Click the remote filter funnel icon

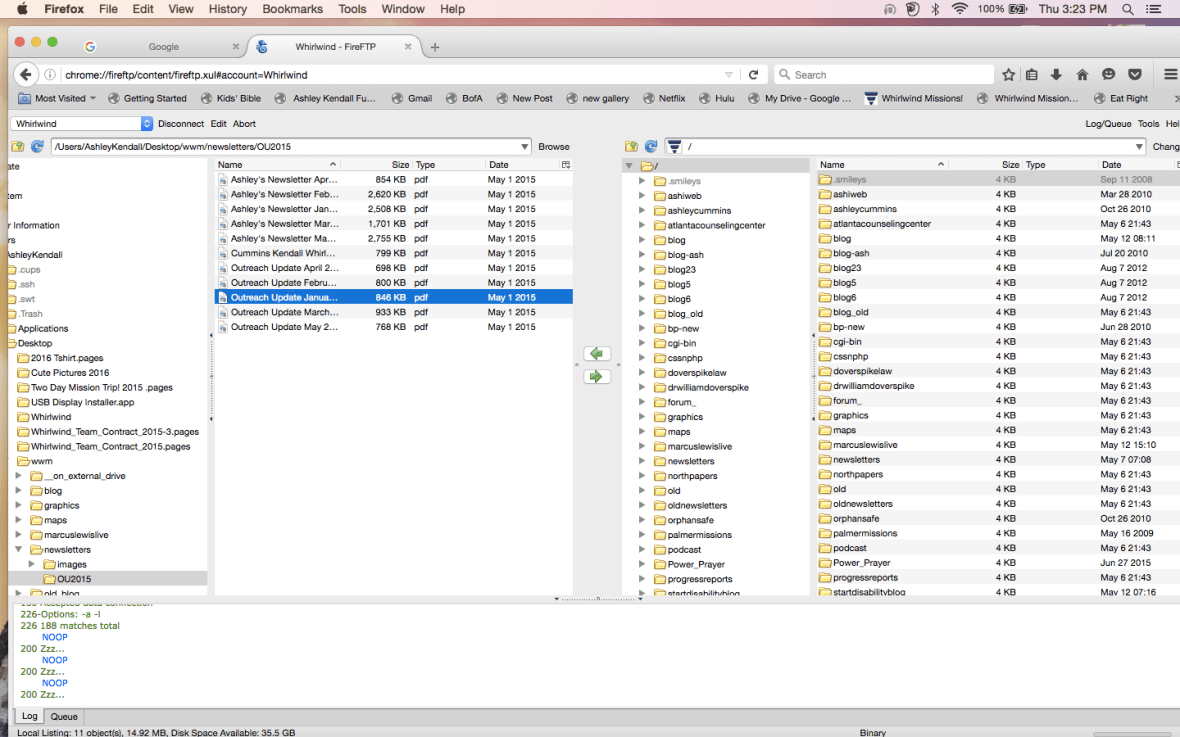pos(674,147)
